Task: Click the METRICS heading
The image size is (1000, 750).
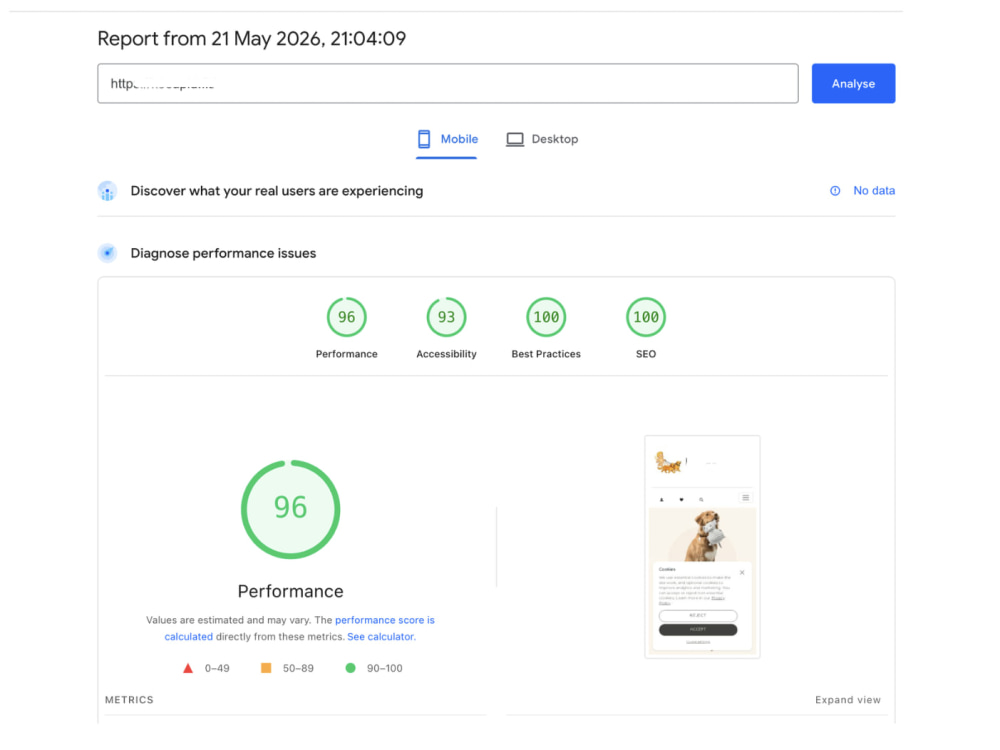Action: pos(129,700)
